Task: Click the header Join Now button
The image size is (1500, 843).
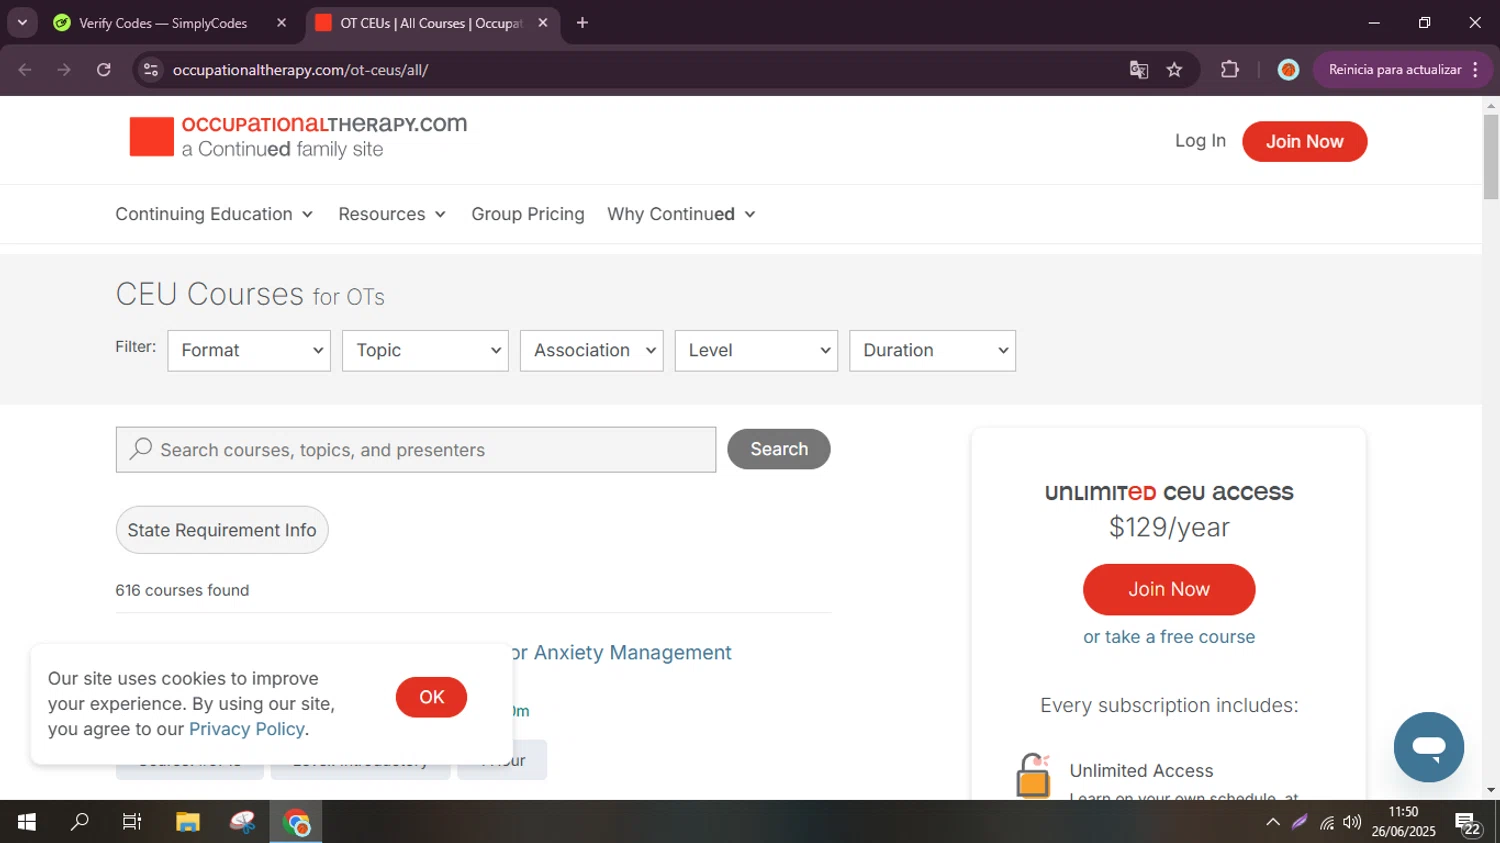Action: point(1304,141)
